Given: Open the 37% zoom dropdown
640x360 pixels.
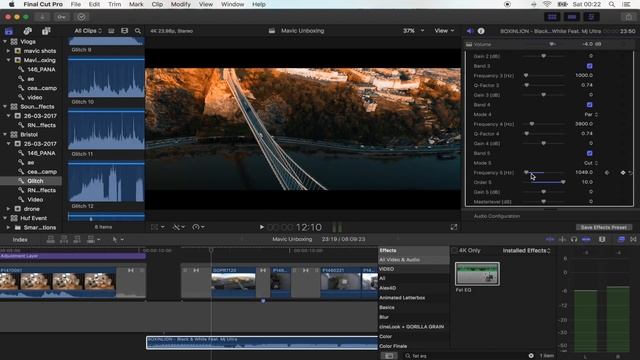Looking at the screenshot, I should click(x=413, y=31).
